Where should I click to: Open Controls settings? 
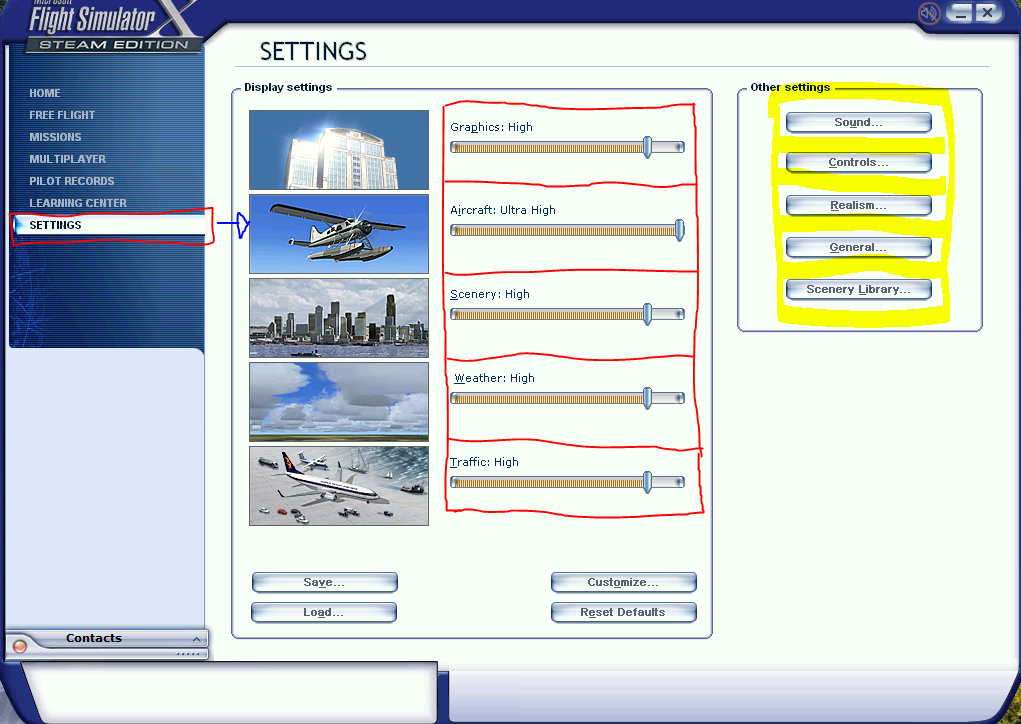pos(858,163)
